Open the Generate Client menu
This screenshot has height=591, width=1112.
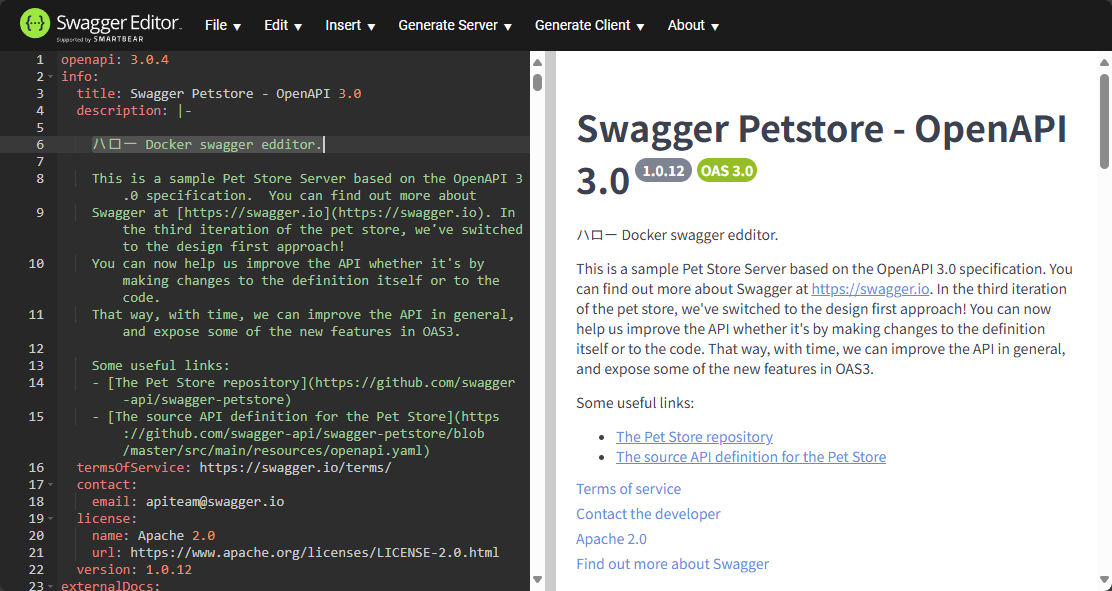point(589,25)
